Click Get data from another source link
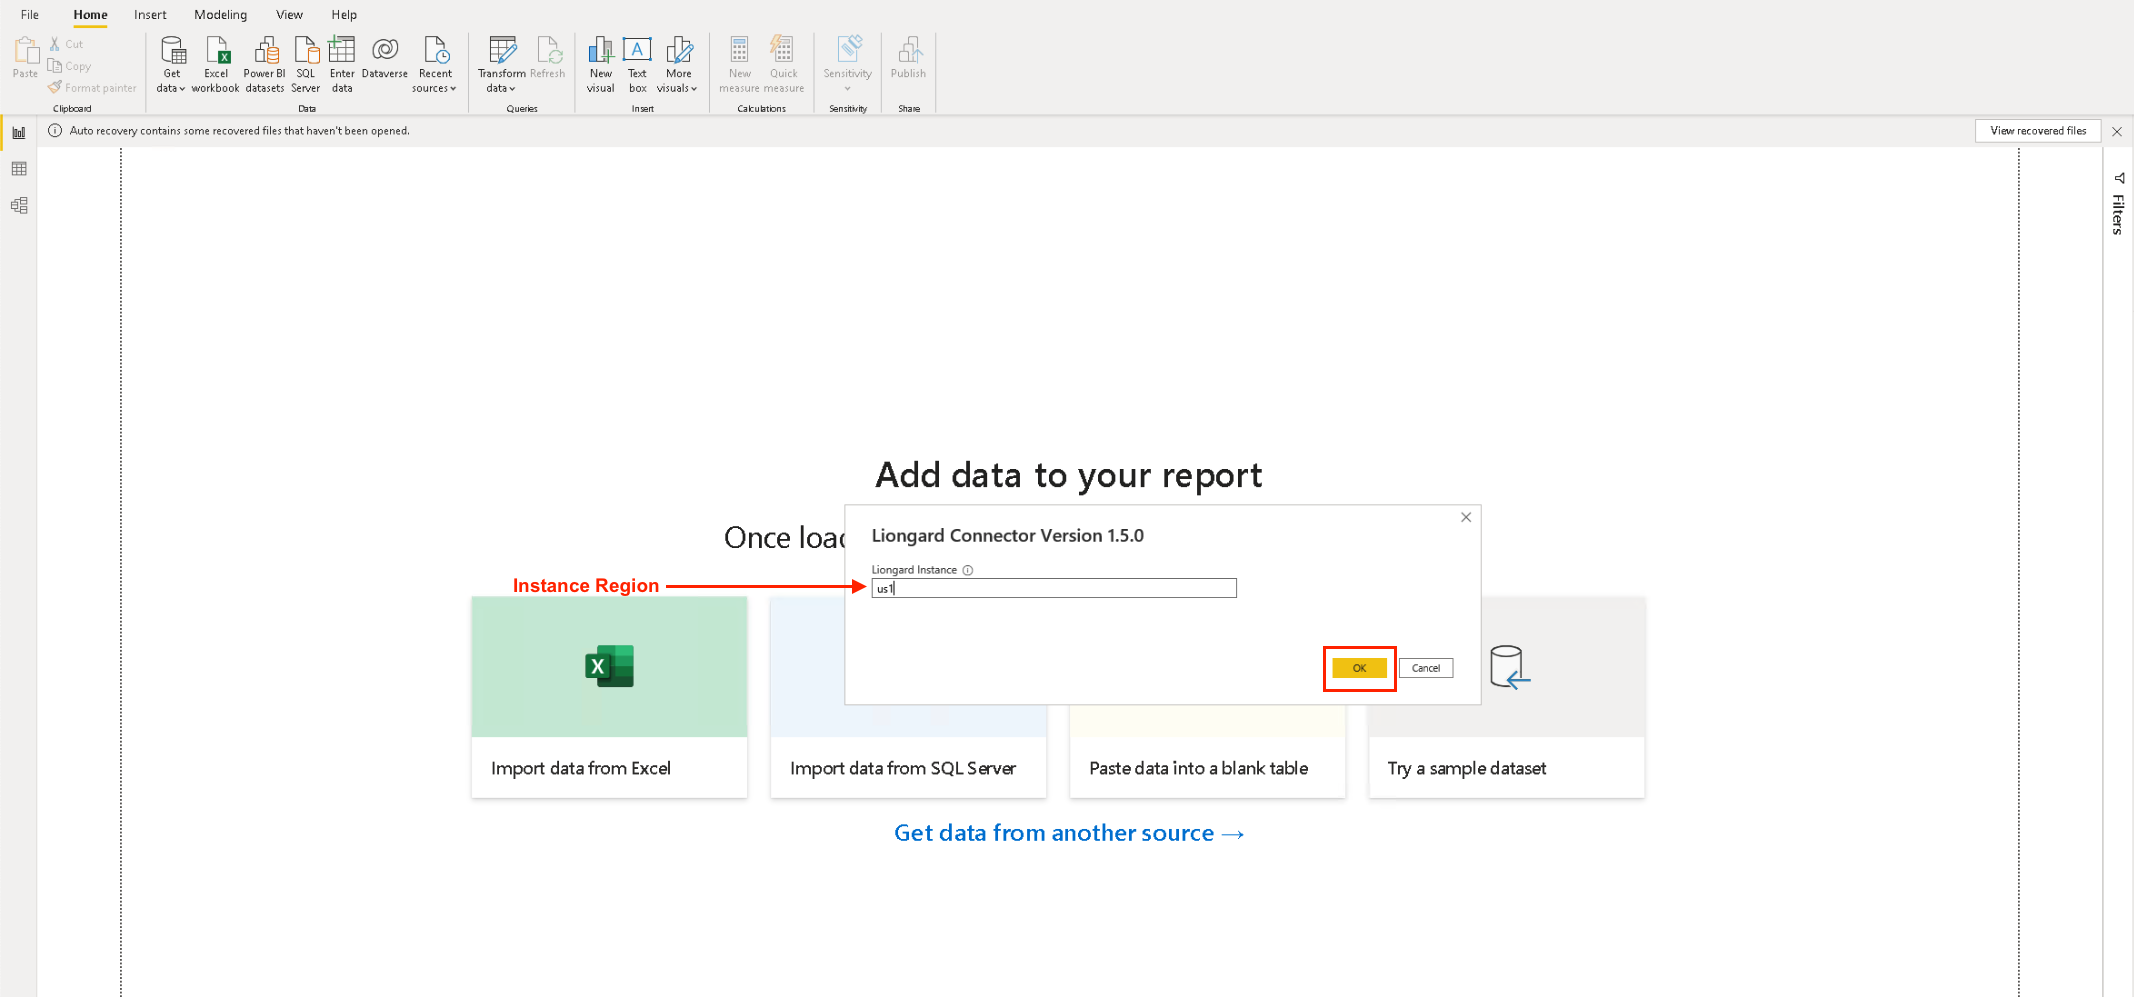Image resolution: width=2134 pixels, height=997 pixels. (x=1069, y=833)
